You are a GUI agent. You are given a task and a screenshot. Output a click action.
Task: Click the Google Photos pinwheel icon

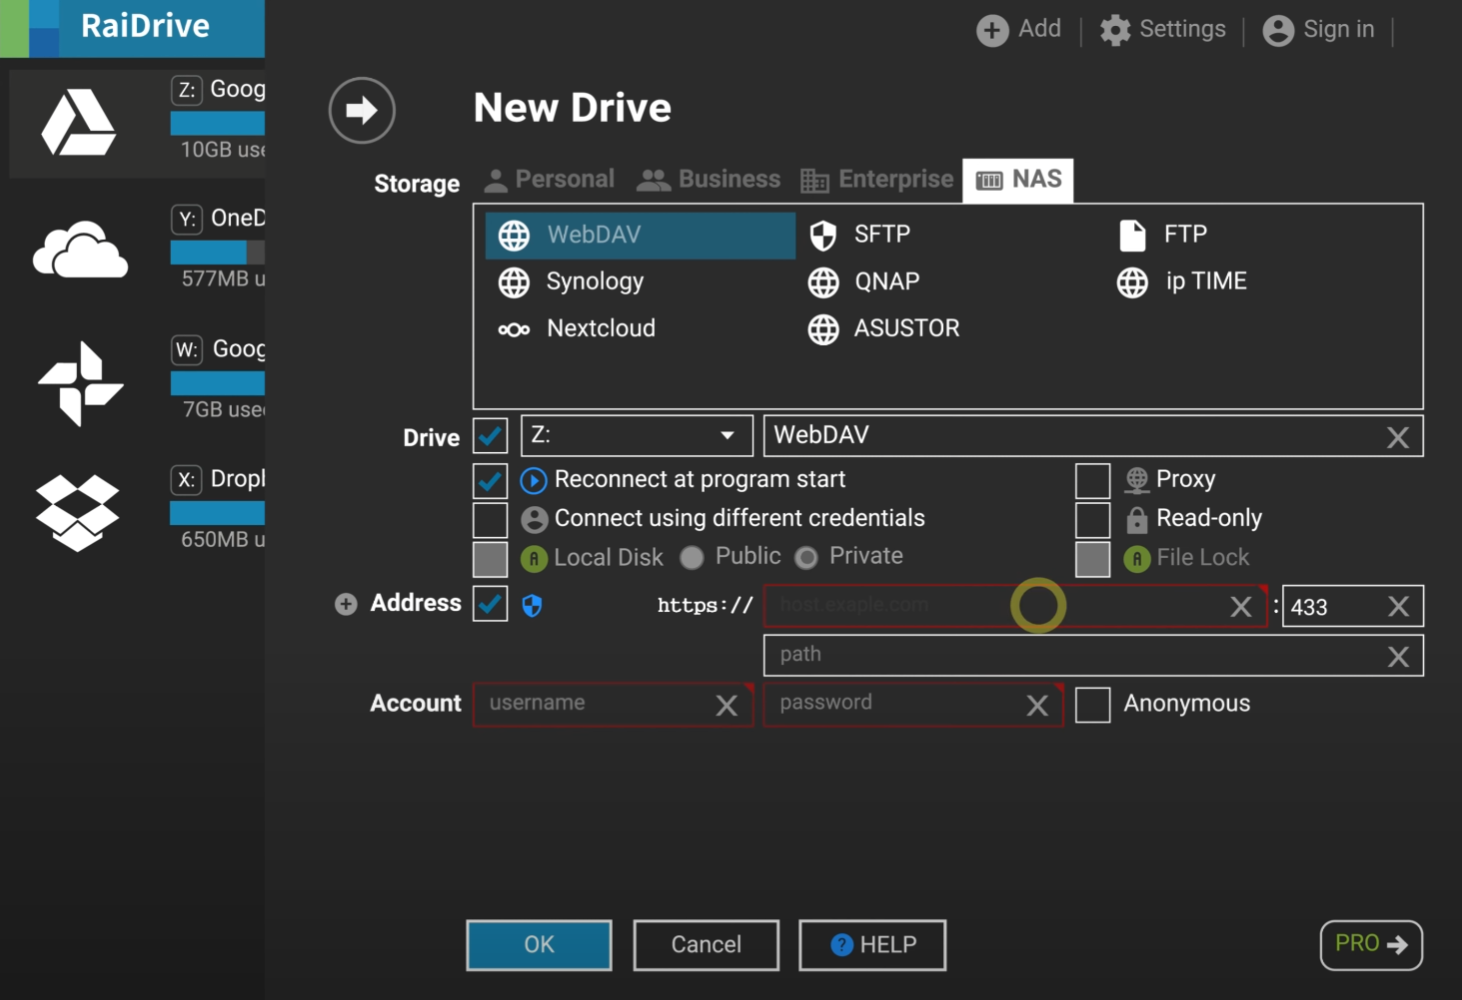click(x=80, y=383)
